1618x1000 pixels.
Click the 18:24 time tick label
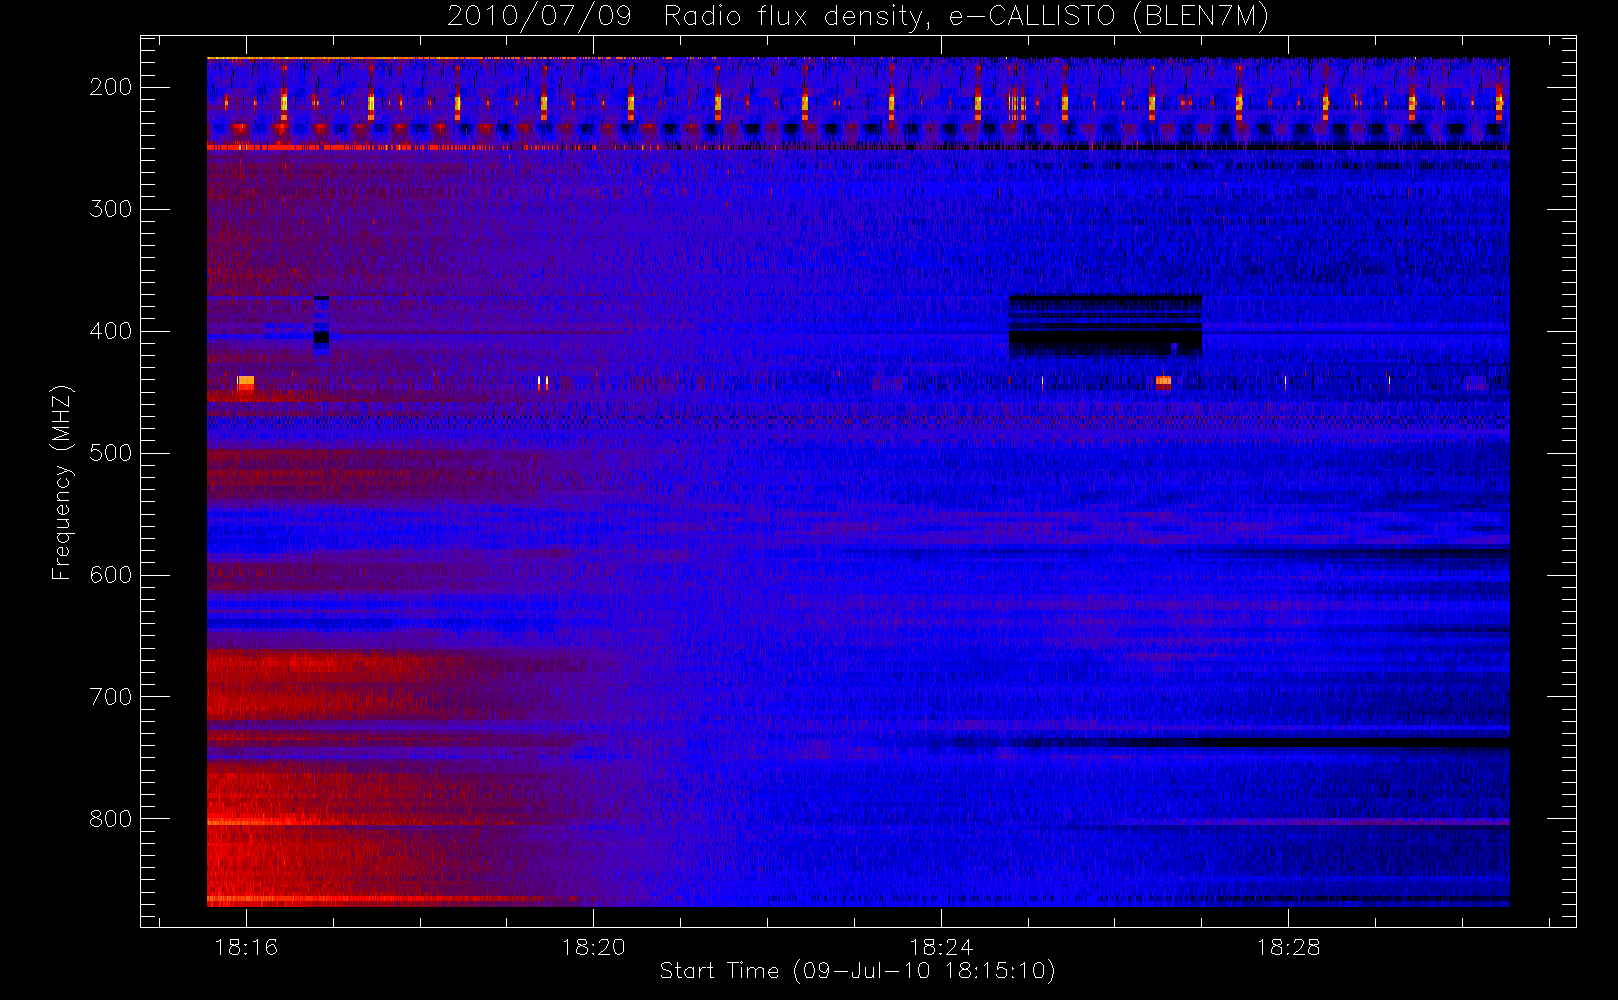coord(940,946)
